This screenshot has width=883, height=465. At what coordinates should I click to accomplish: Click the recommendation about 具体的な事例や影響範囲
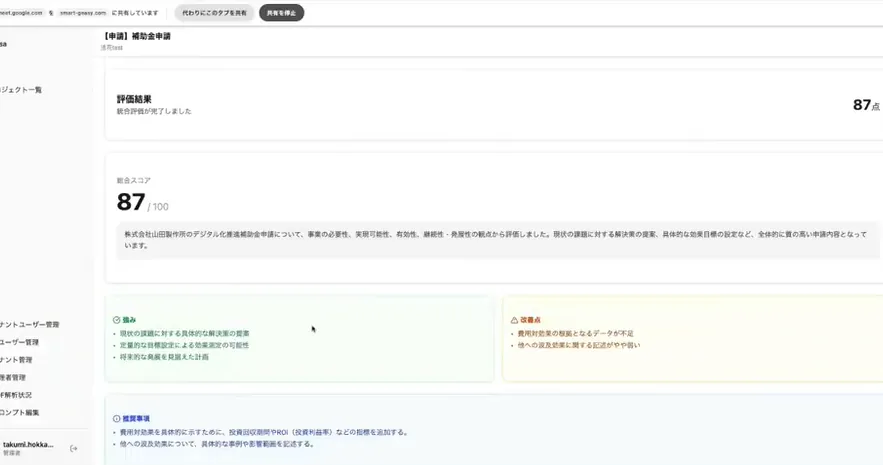217,444
